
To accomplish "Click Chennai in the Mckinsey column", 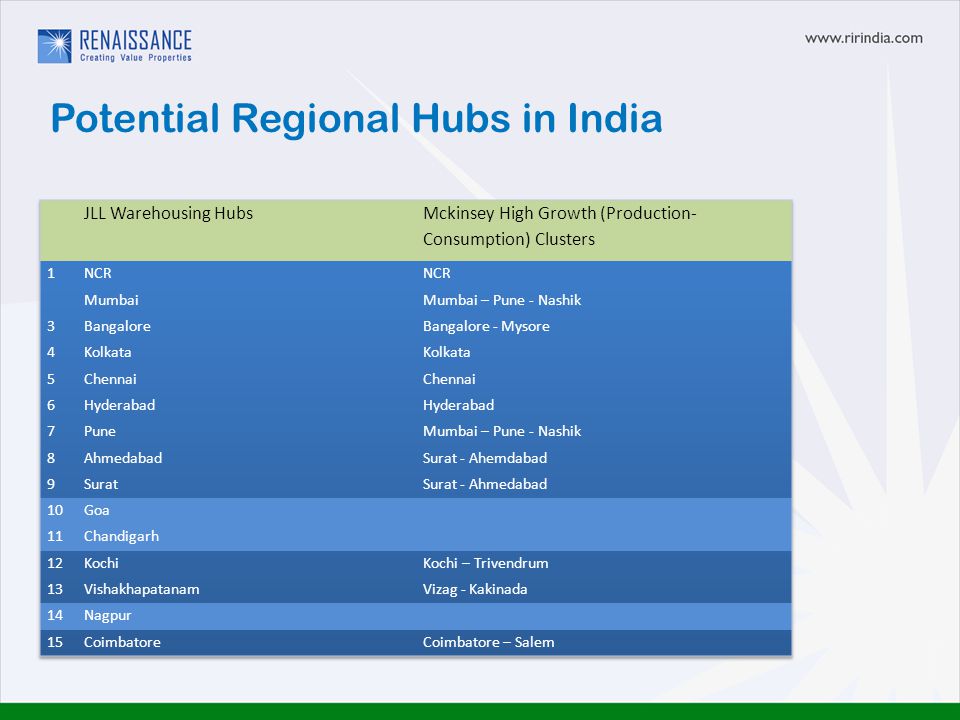I will (x=449, y=379).
